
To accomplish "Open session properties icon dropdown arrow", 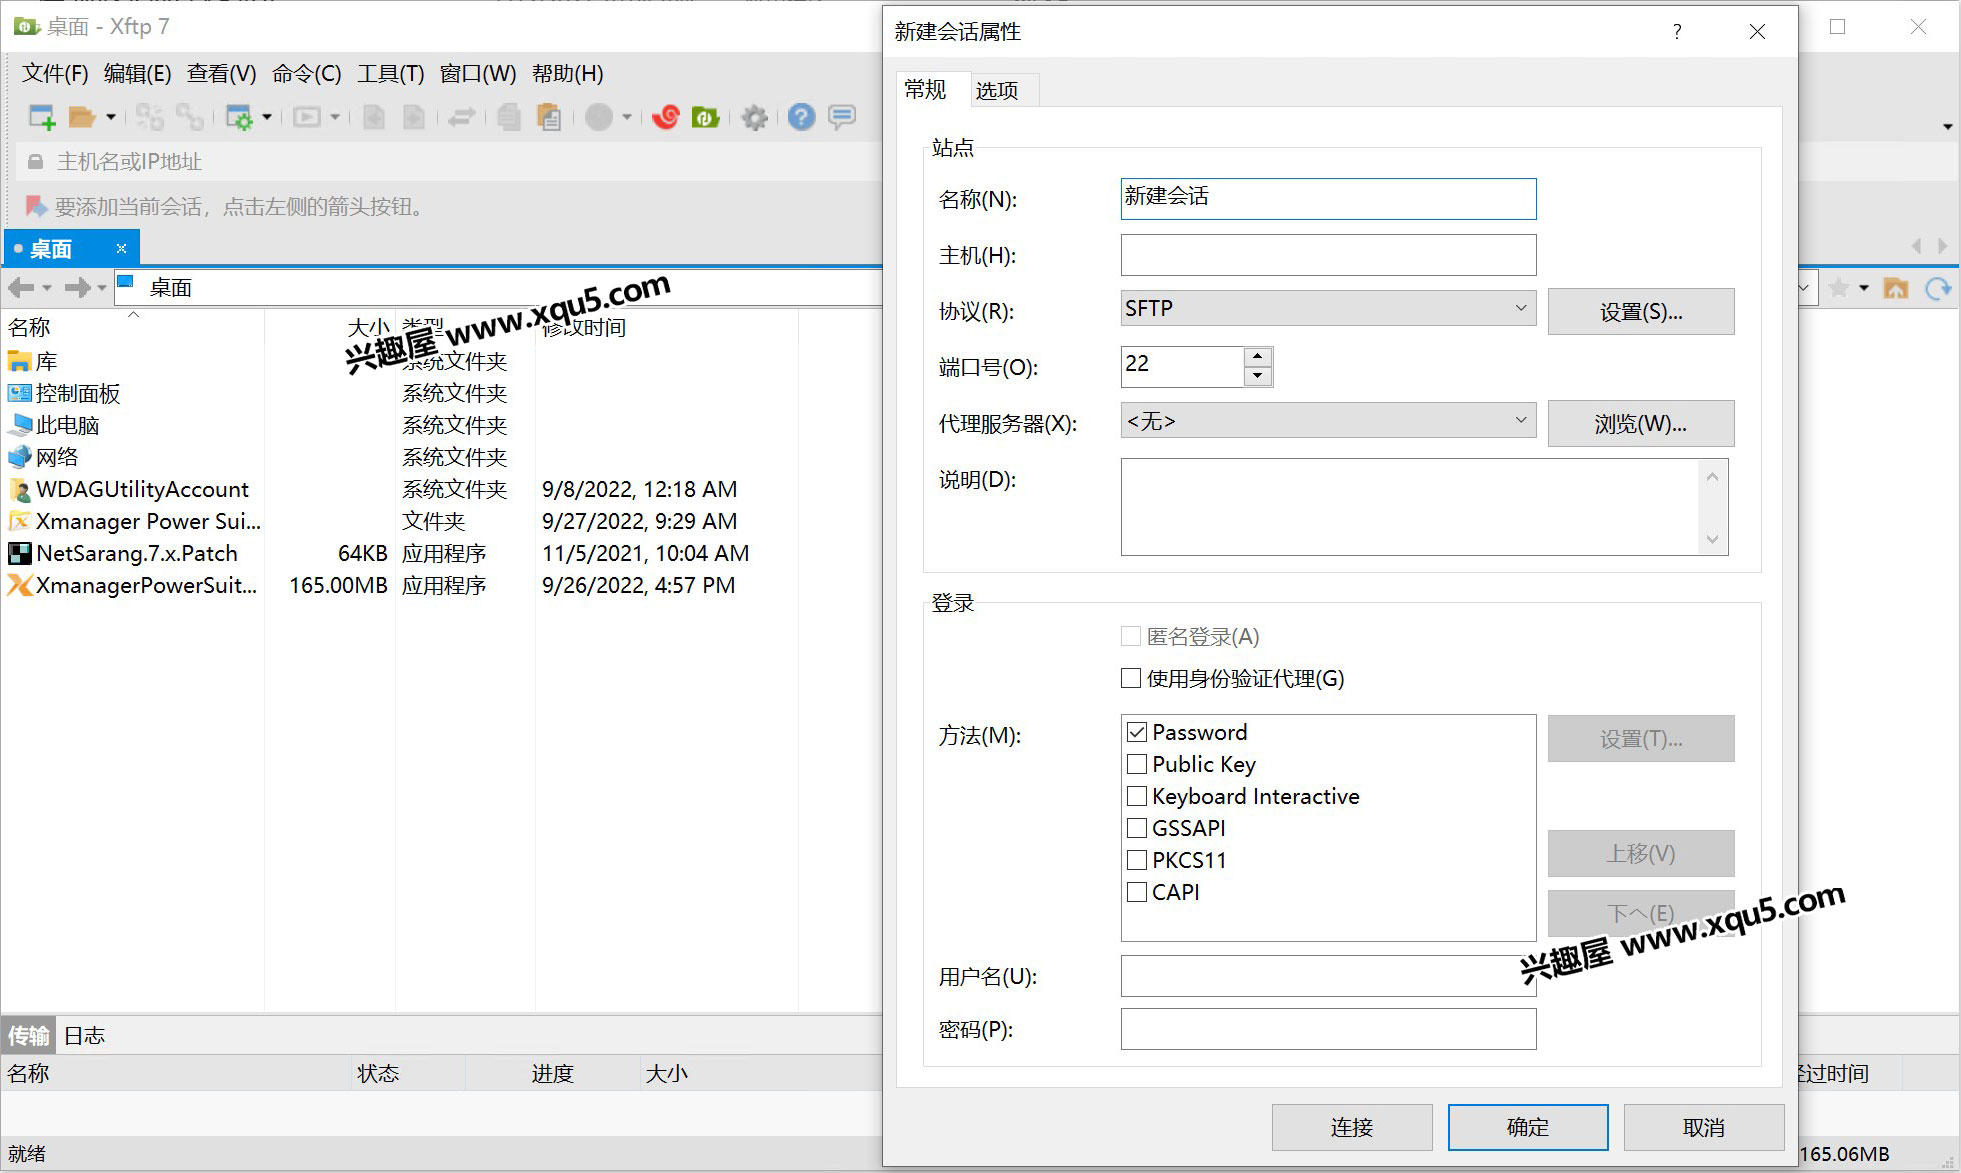I will point(267,117).
